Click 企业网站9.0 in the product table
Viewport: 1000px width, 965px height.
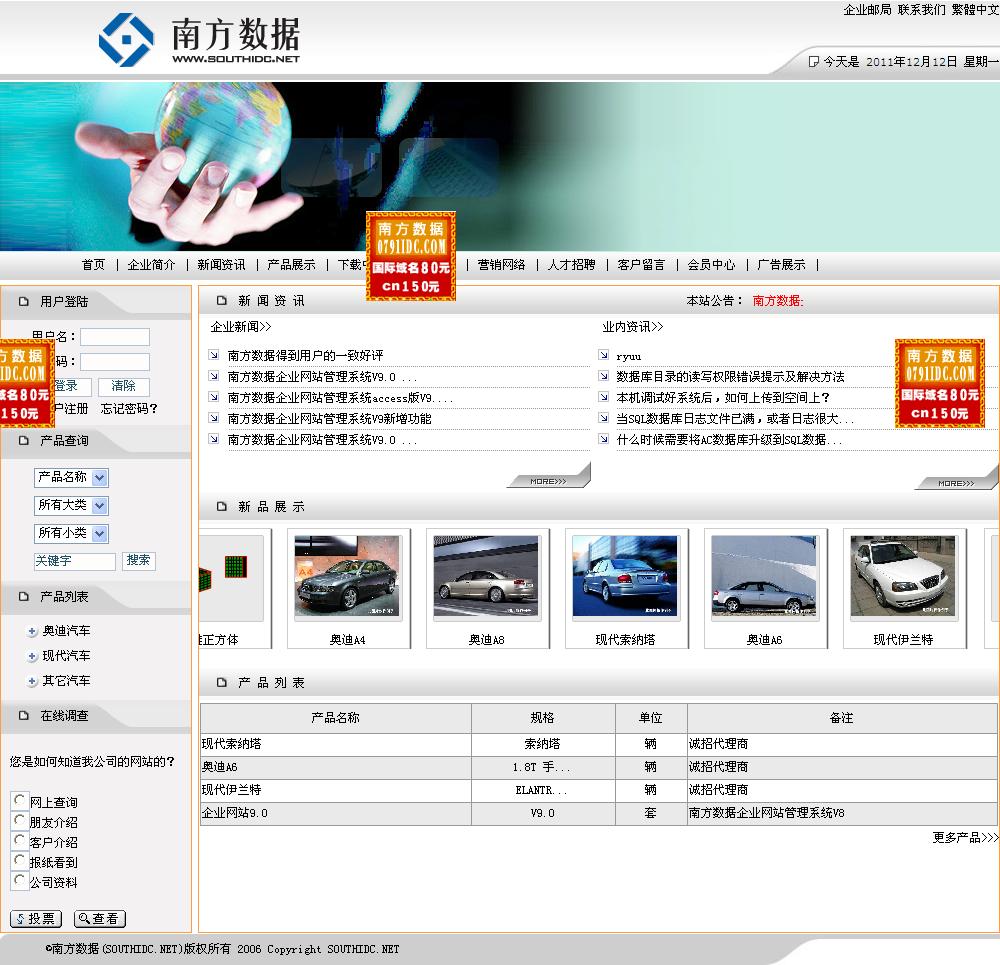[235, 813]
